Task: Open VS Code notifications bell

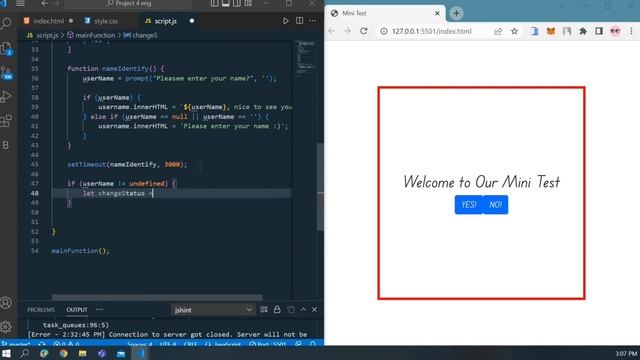Action: click(x=313, y=344)
